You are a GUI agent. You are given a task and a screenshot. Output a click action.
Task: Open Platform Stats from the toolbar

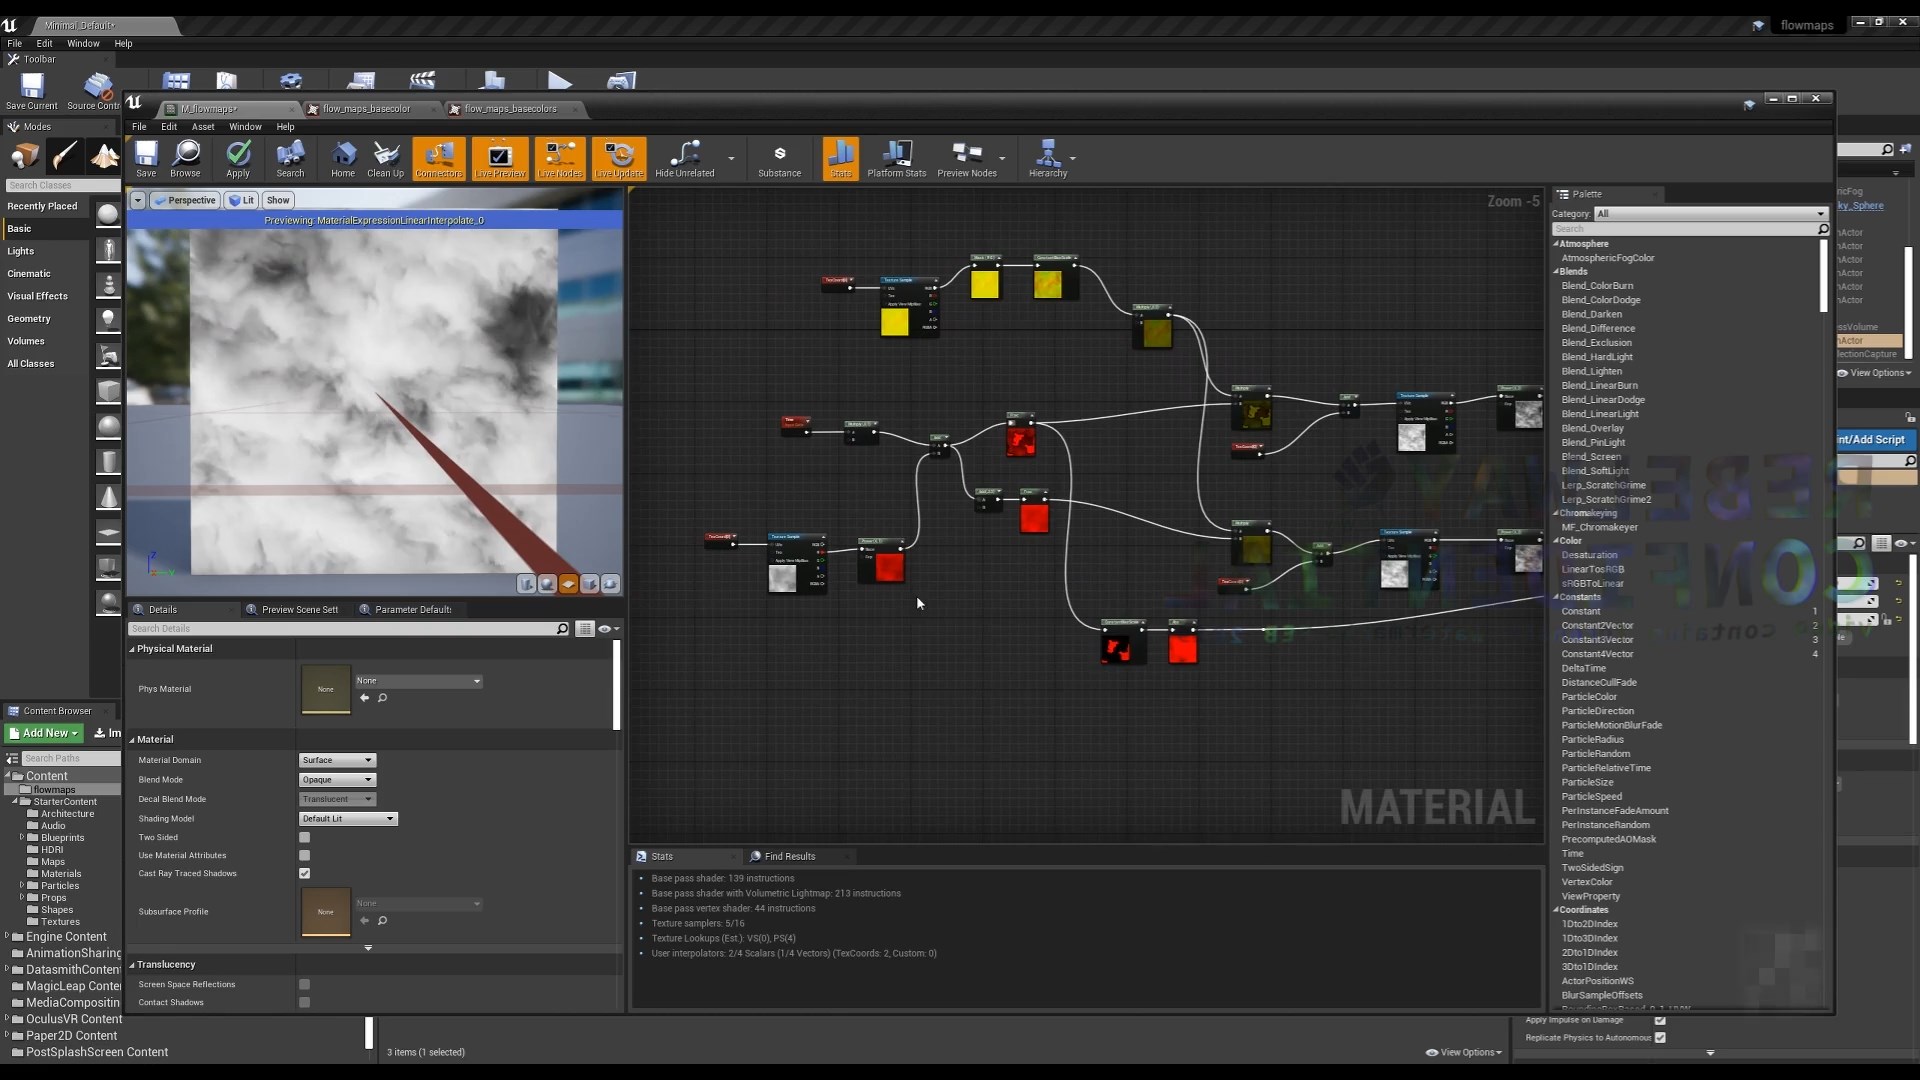[x=895, y=159]
